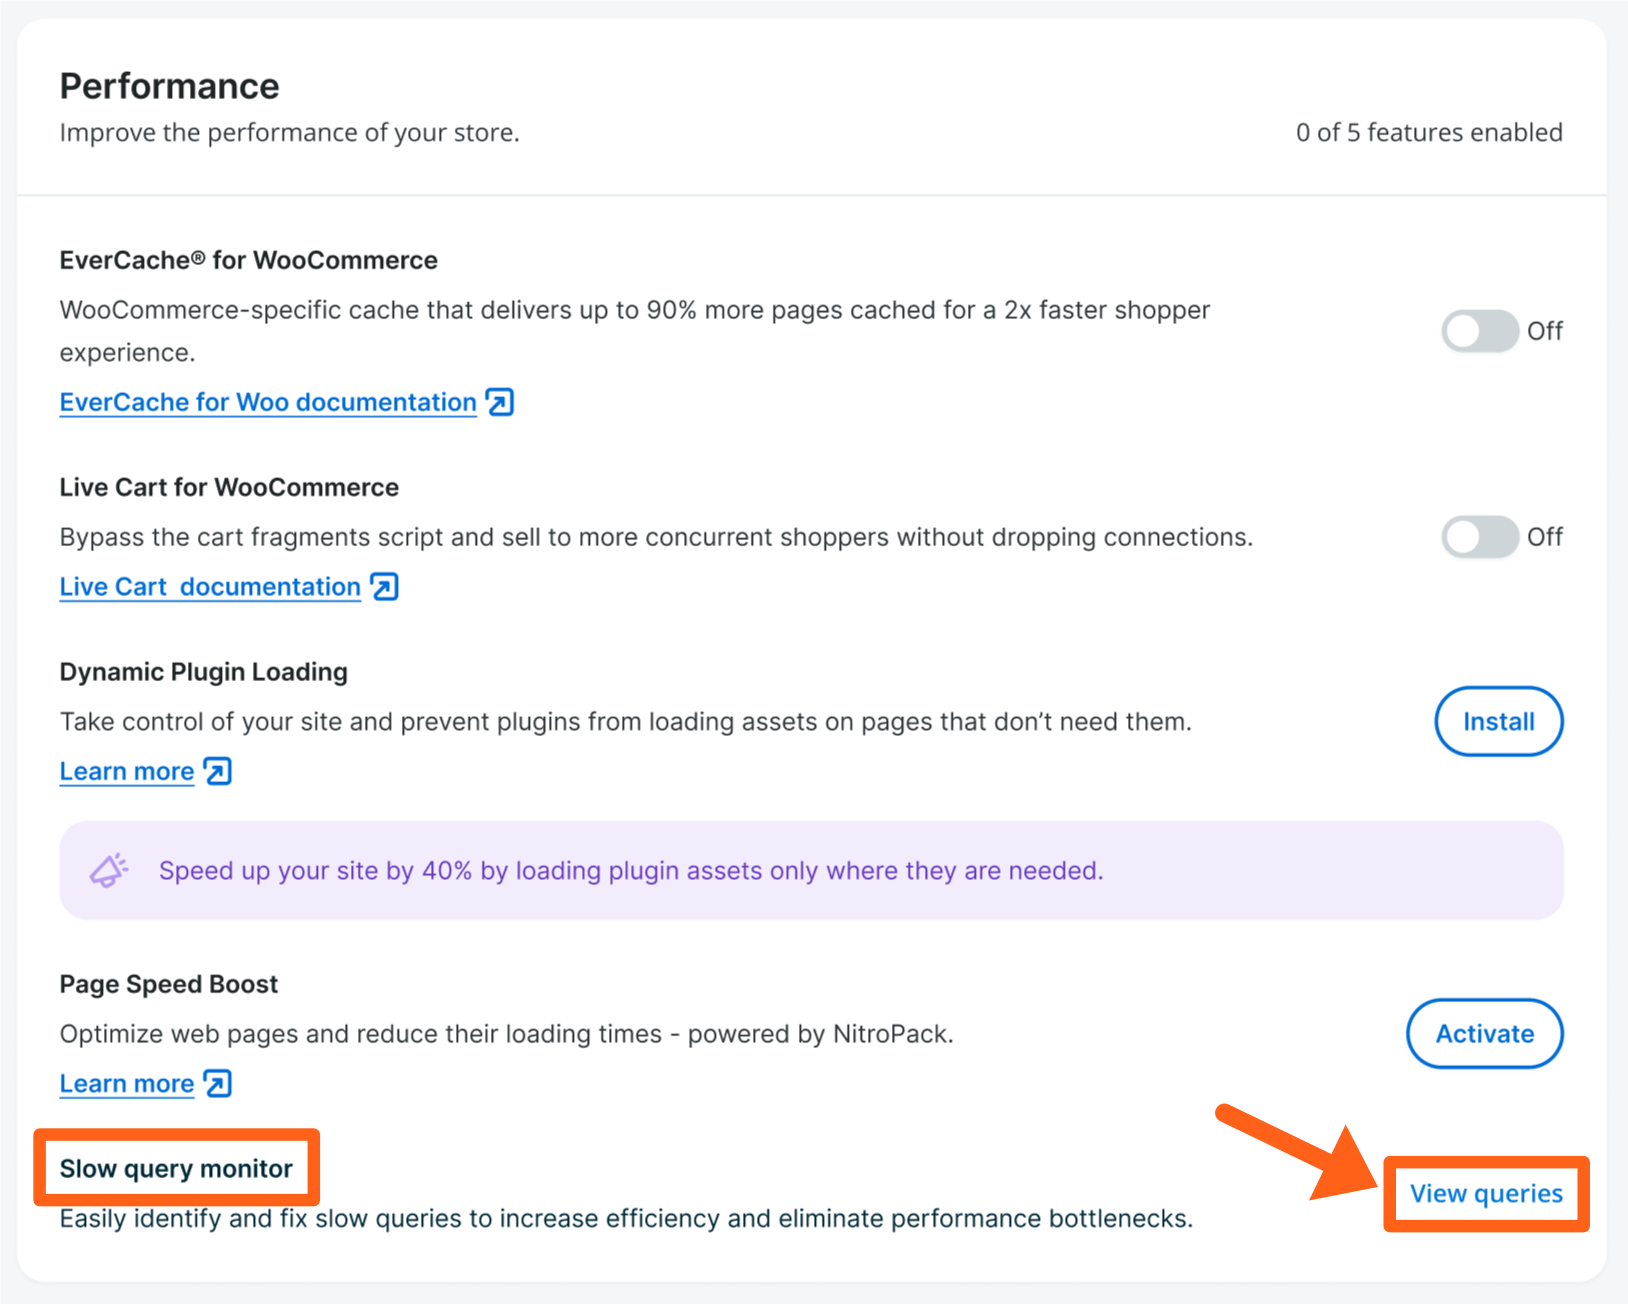
Task: Click the Dynamic Plugin Loading heading
Action: pos(204,672)
